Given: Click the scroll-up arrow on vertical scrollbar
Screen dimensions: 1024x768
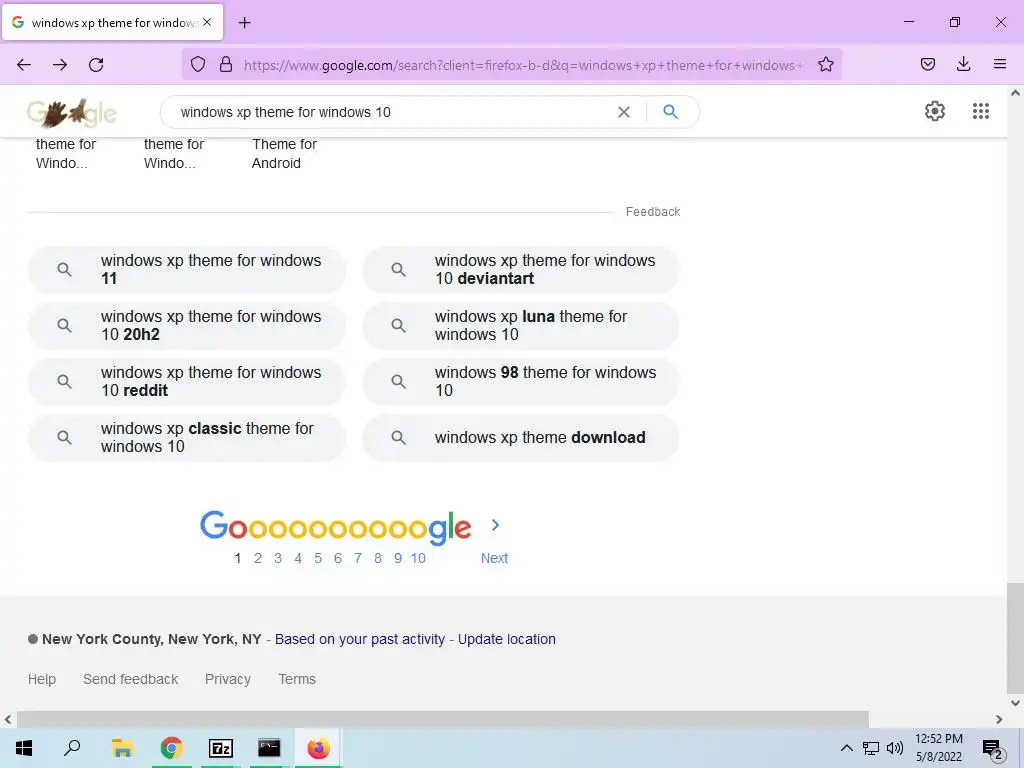Looking at the screenshot, I should tap(1015, 93).
